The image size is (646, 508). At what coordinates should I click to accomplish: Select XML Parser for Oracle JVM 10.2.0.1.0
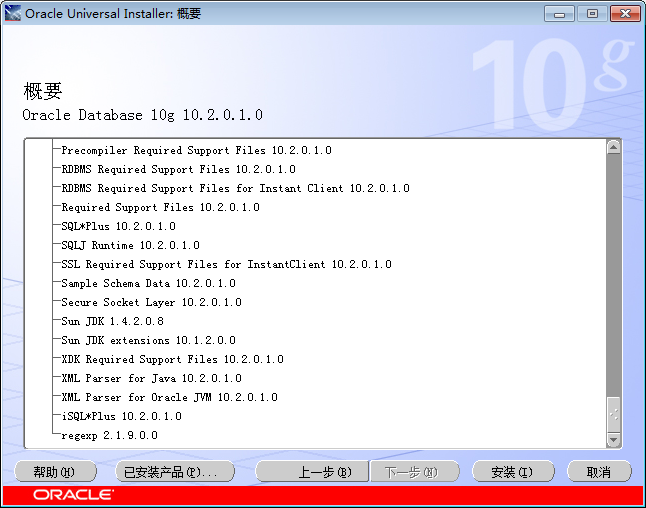tap(169, 397)
